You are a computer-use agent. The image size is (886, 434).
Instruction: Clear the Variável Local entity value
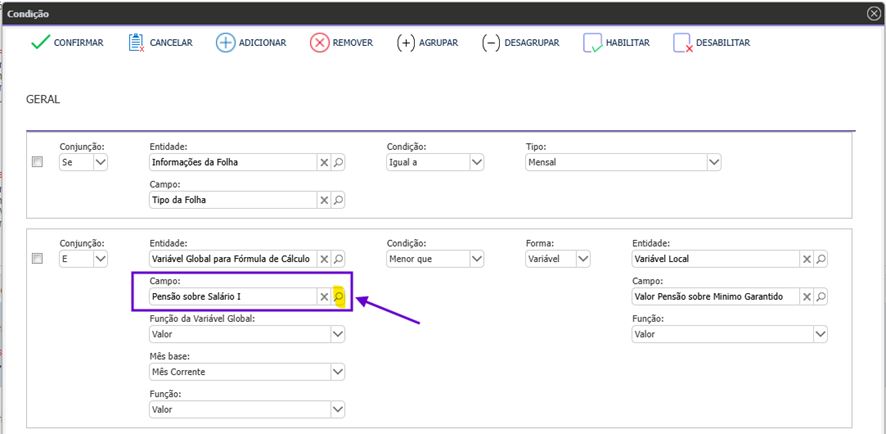(806, 259)
